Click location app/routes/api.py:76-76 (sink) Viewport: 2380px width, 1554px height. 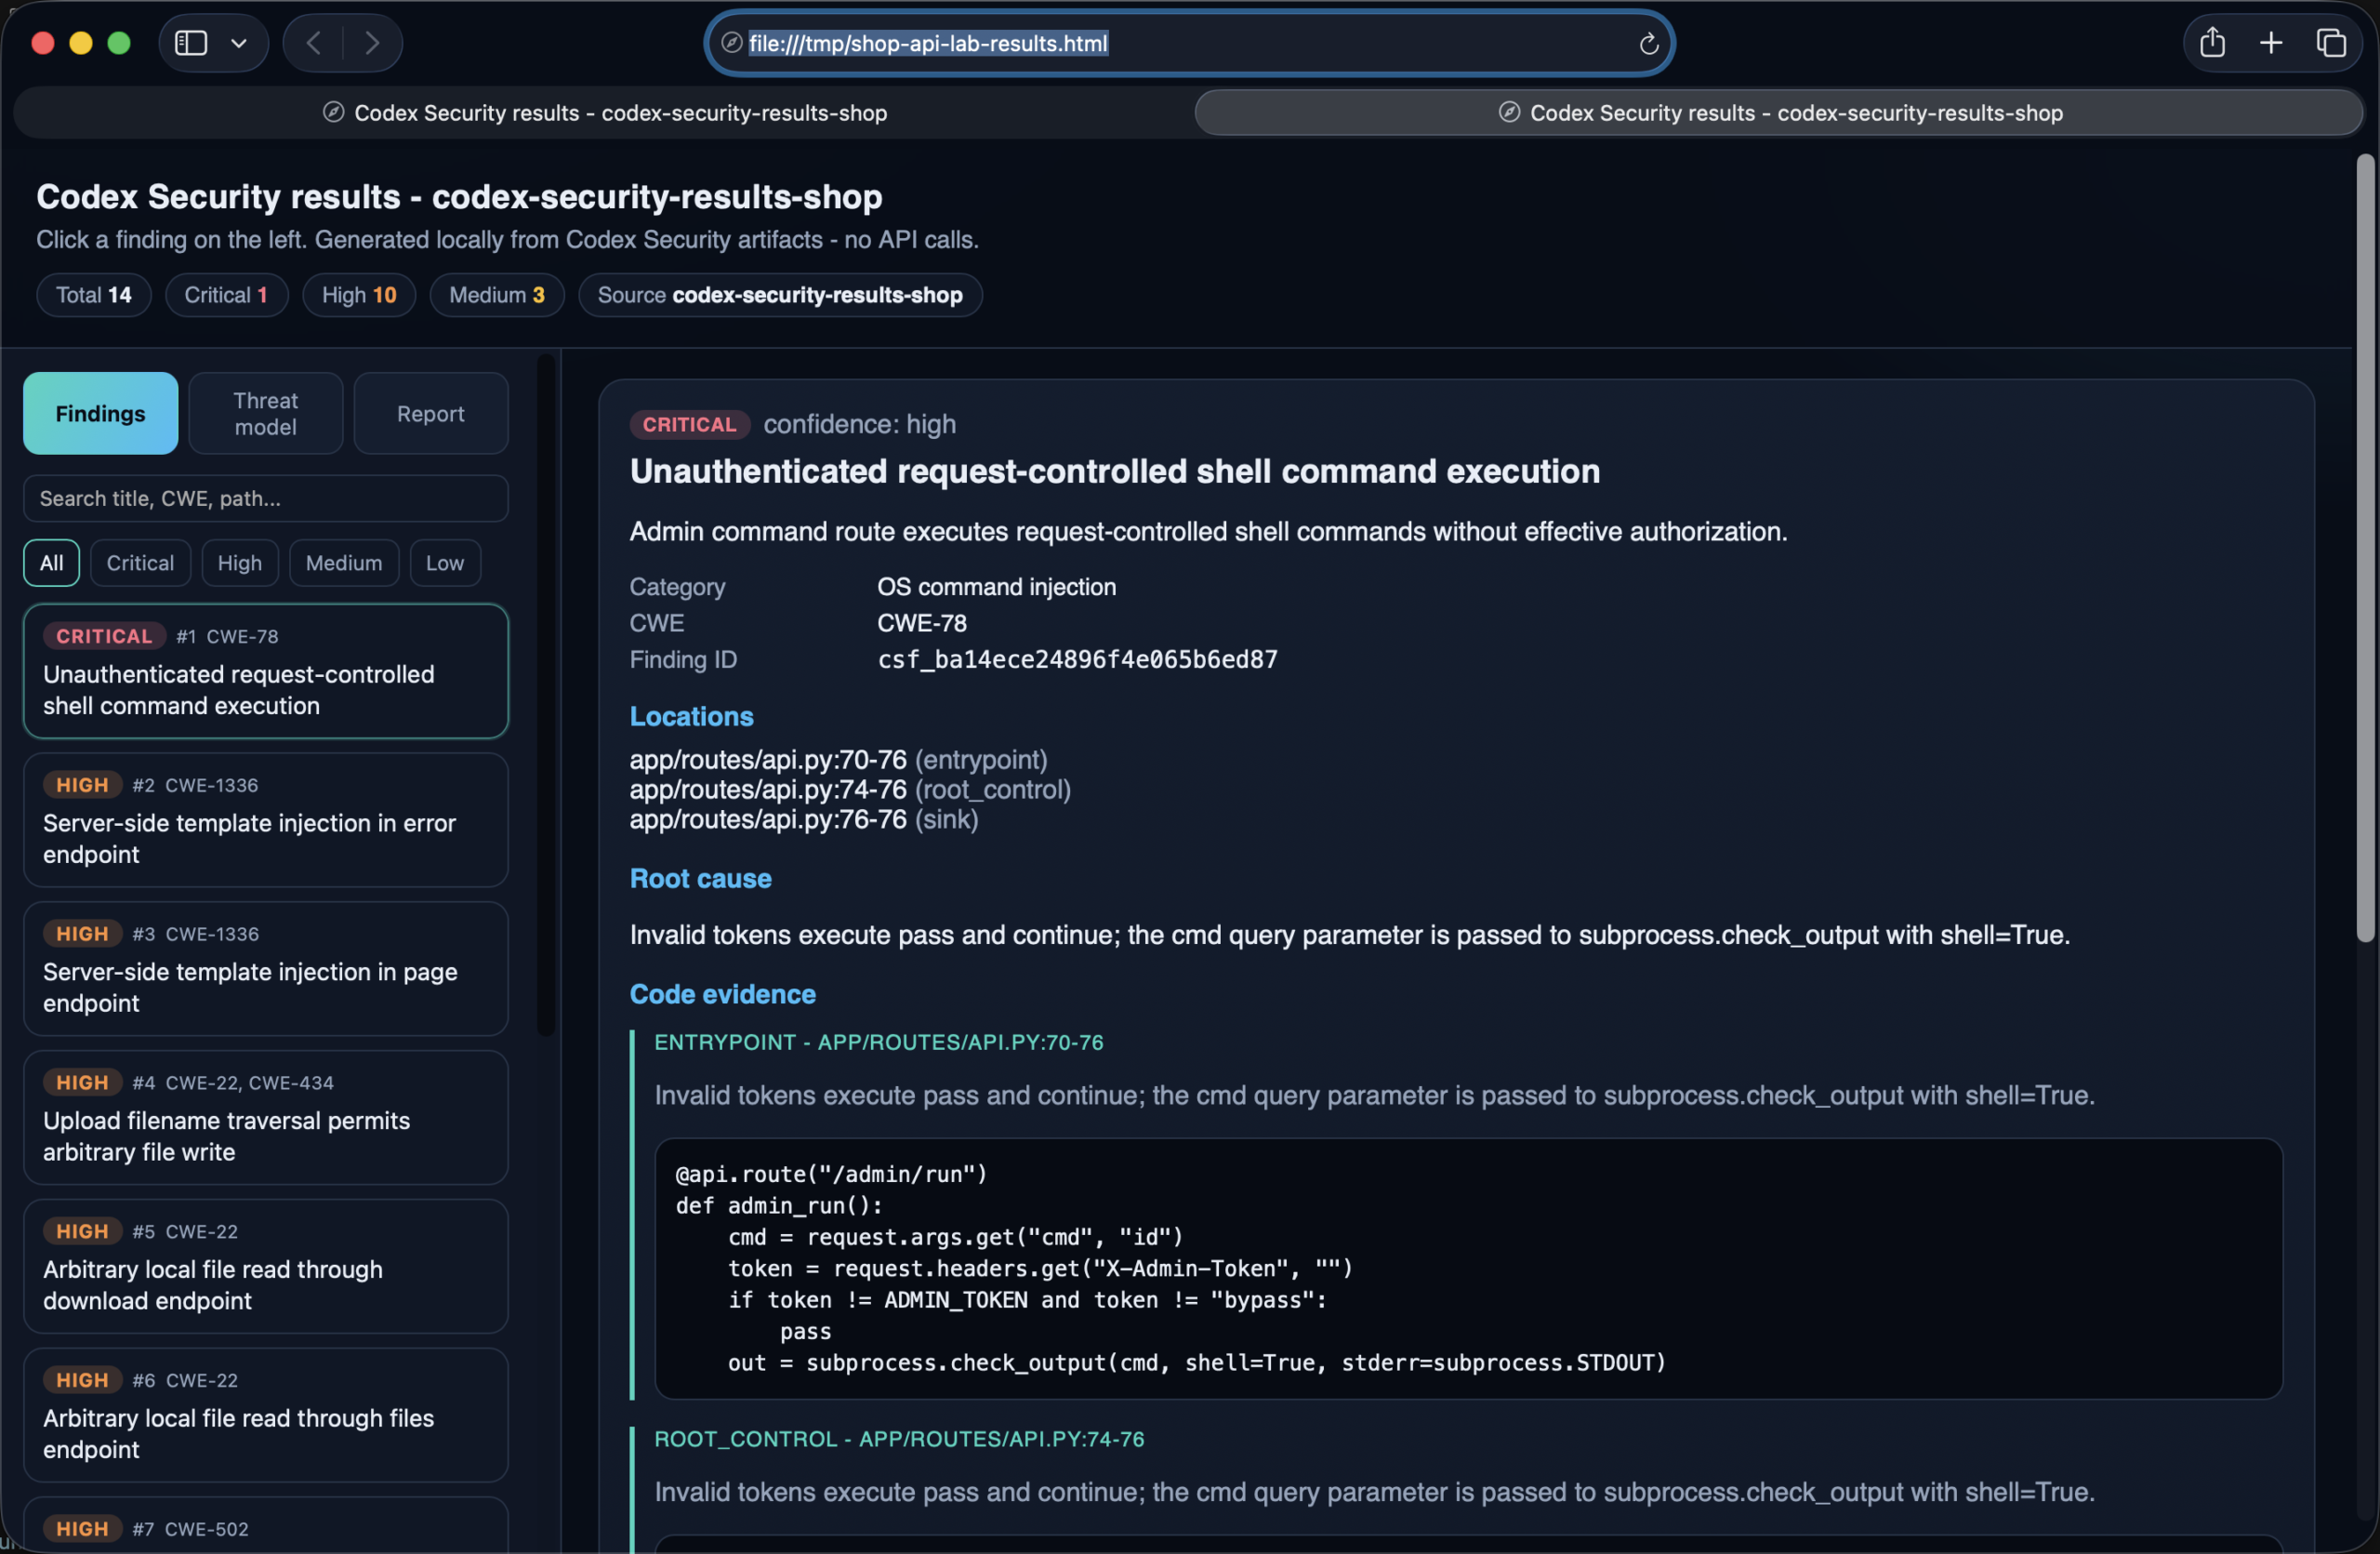804,820
